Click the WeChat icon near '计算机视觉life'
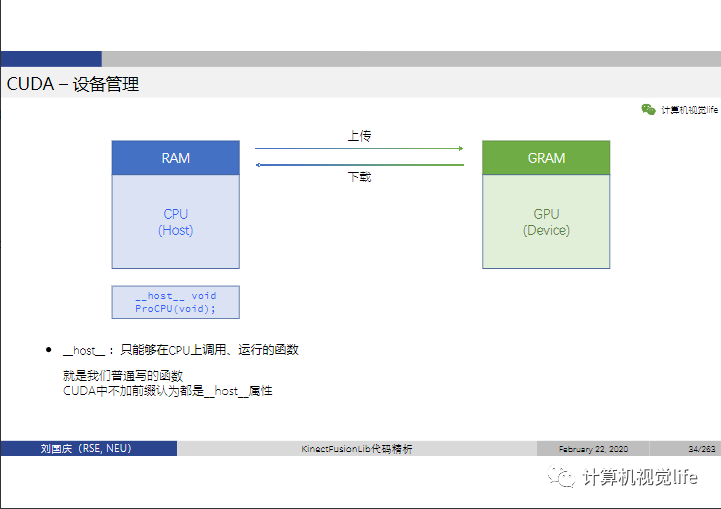Screen dimensions: 721x509 click(648, 109)
